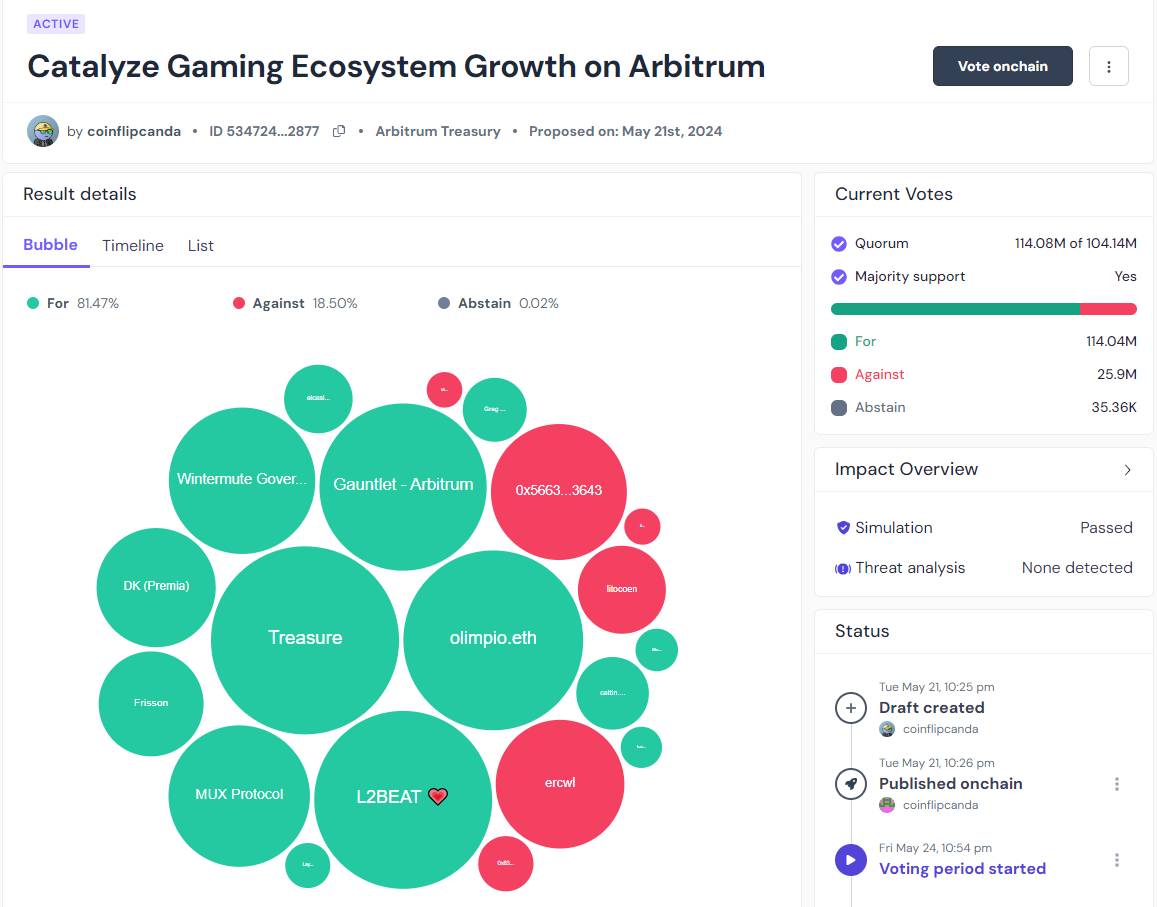The height and width of the screenshot is (907, 1157).
Task: Open coinflipcanda under Draft created
Action: point(940,729)
